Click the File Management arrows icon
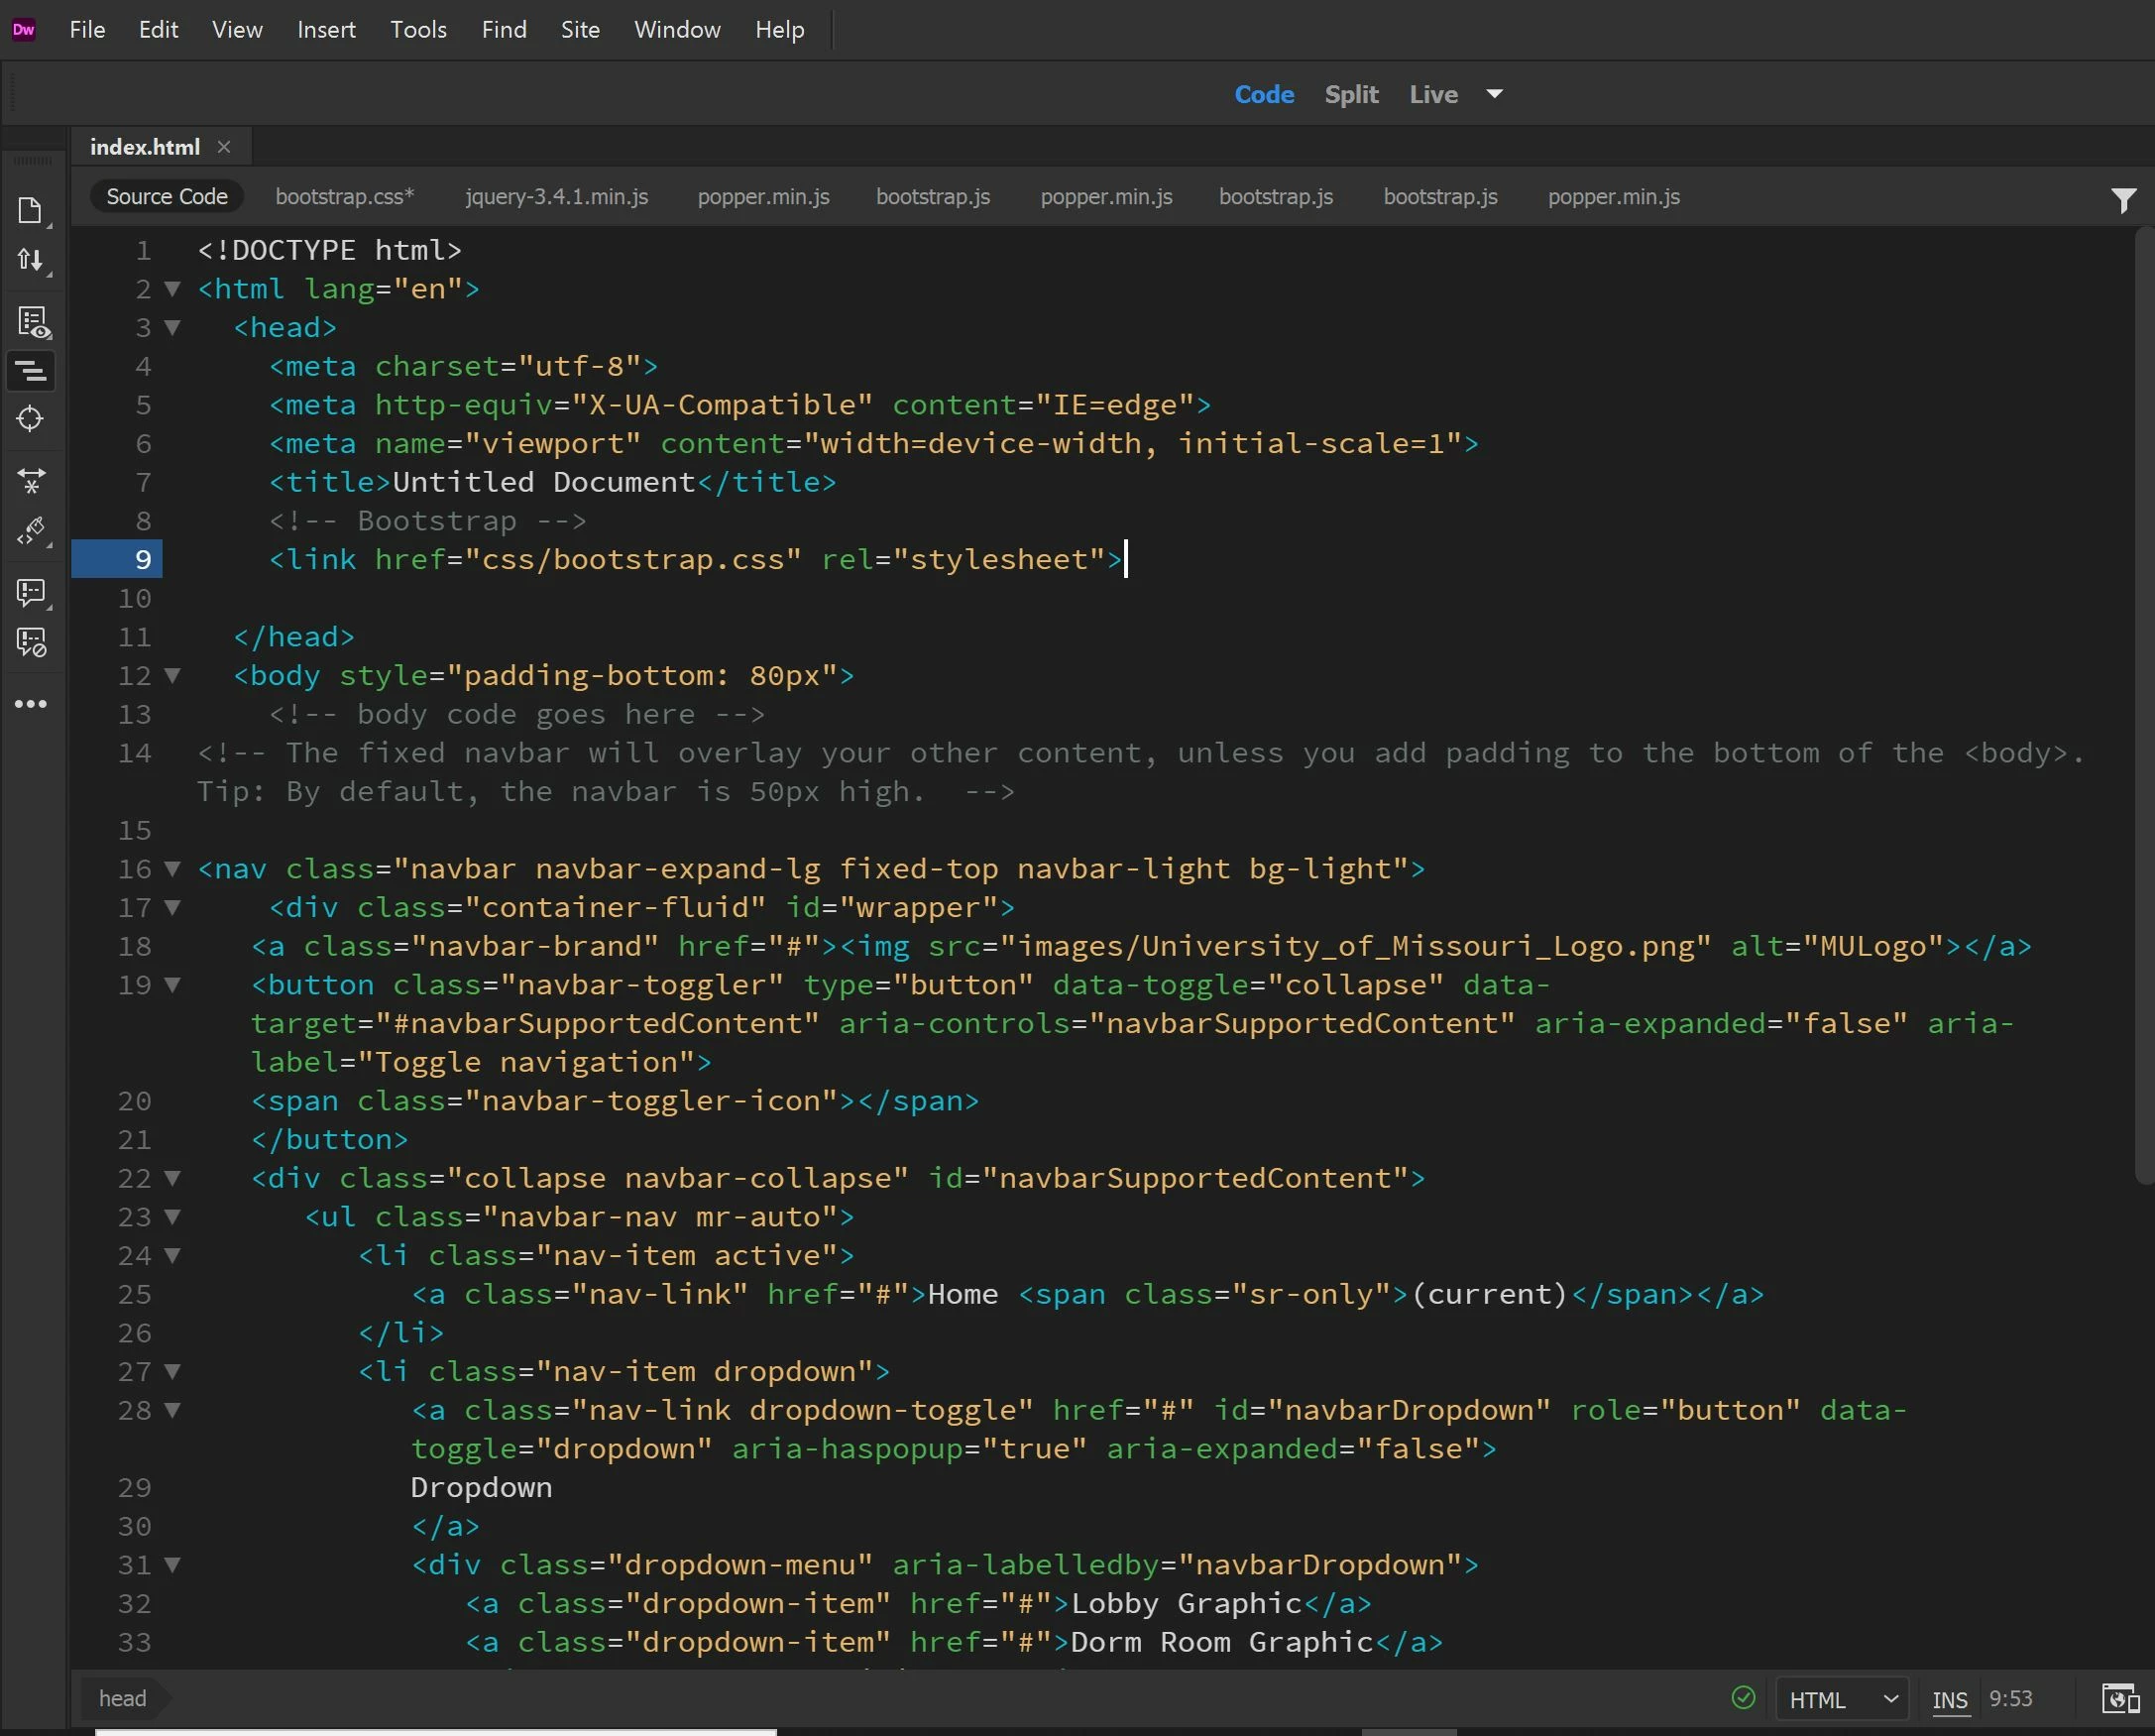This screenshot has height=1736, width=2155. [x=30, y=261]
